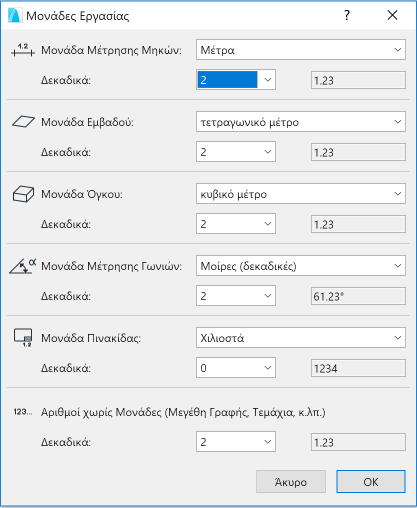Click the 123 unitless numbers icon
Viewport: 417px width, 508px height.
(23, 412)
